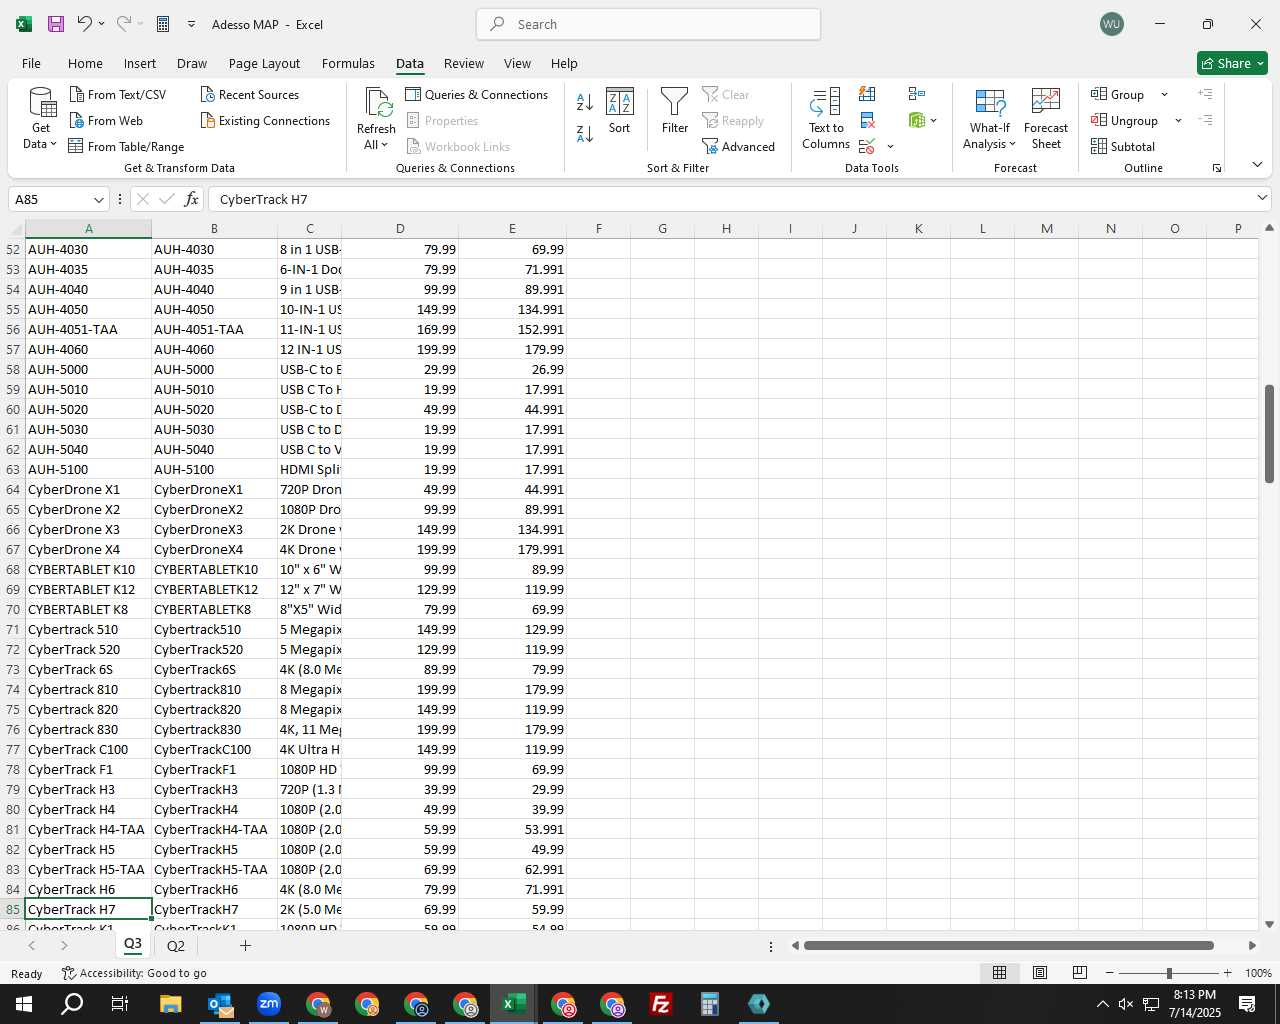Open Accessibility: Good to go status
This screenshot has width=1280, height=1024.
coord(134,973)
